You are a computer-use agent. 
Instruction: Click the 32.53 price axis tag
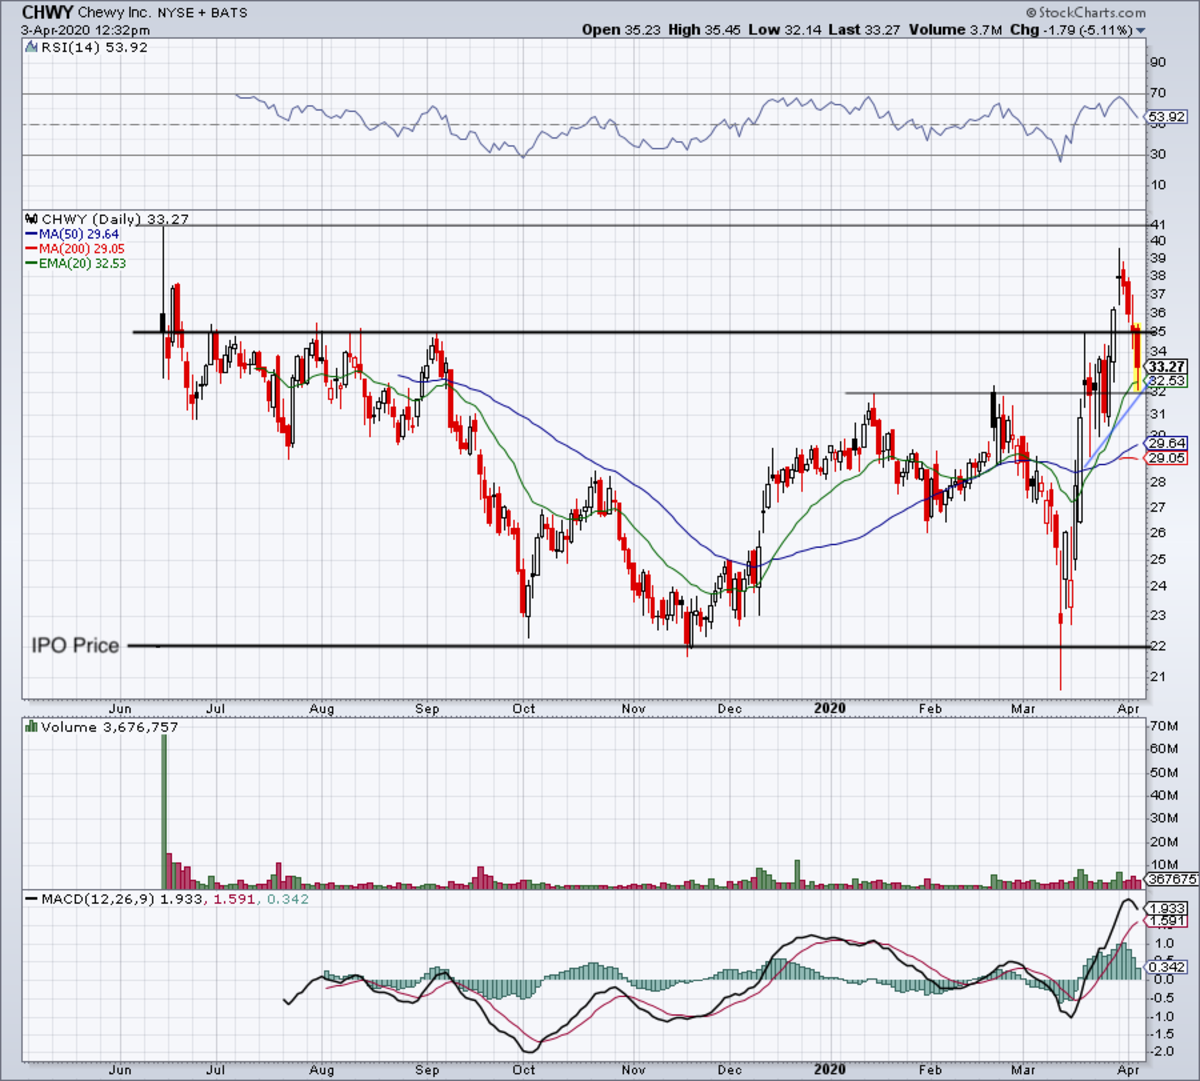pos(1166,381)
